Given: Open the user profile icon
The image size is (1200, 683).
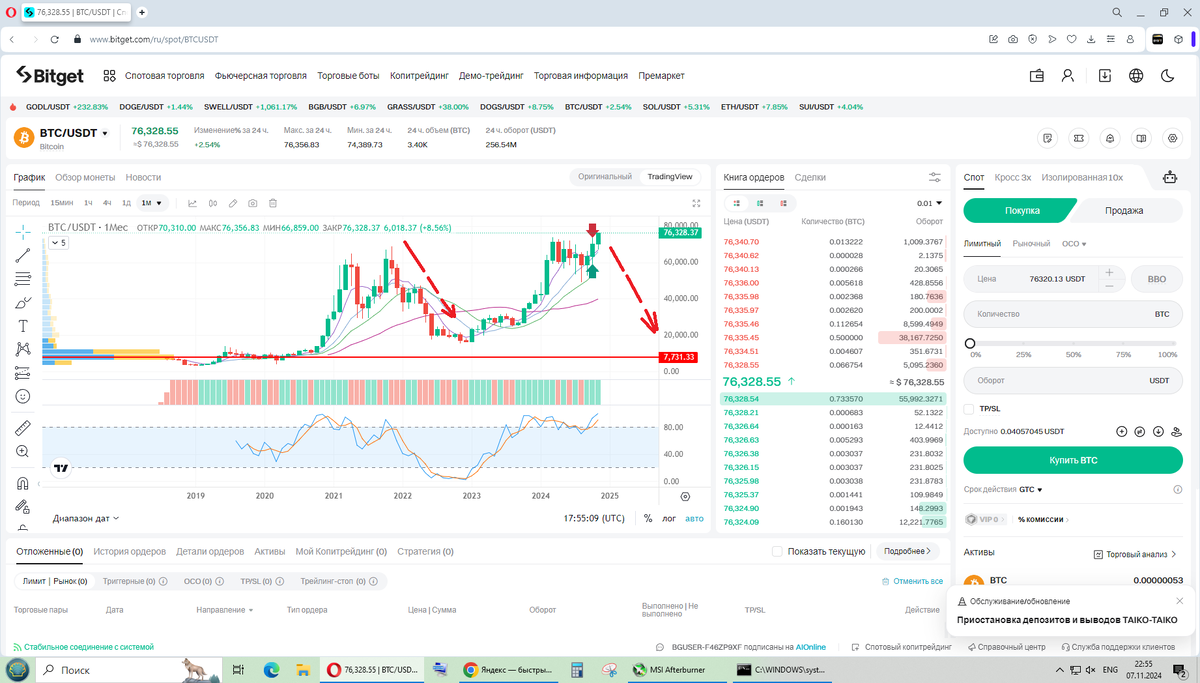Looking at the screenshot, I should pos(1068,75).
